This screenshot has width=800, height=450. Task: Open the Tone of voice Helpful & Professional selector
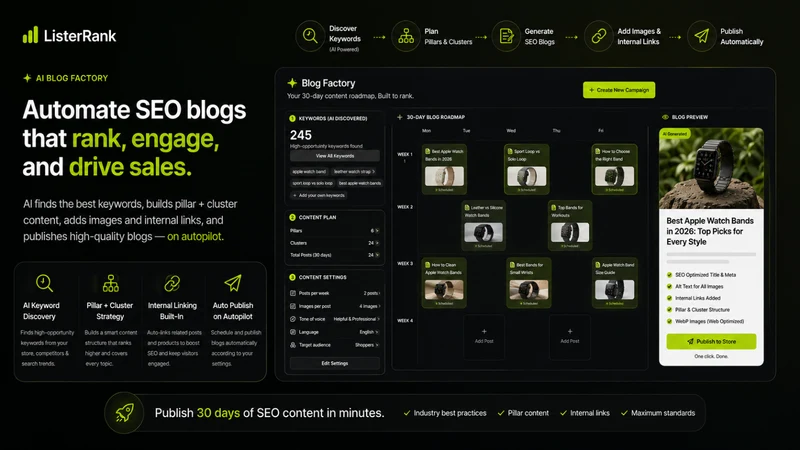point(357,319)
